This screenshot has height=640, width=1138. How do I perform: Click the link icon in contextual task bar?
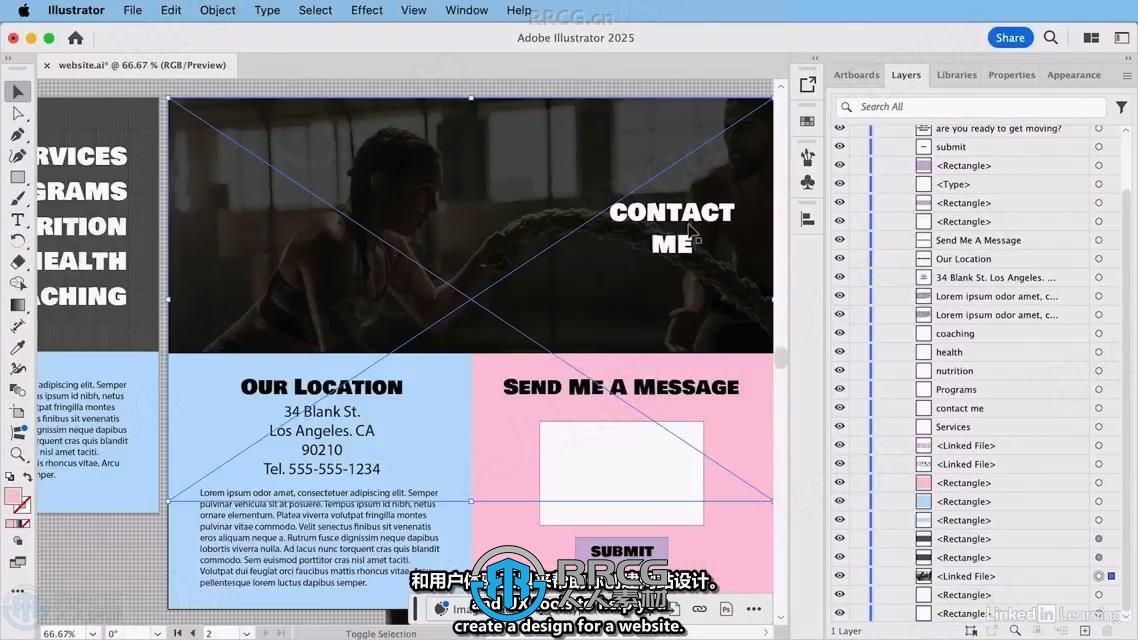tap(699, 609)
